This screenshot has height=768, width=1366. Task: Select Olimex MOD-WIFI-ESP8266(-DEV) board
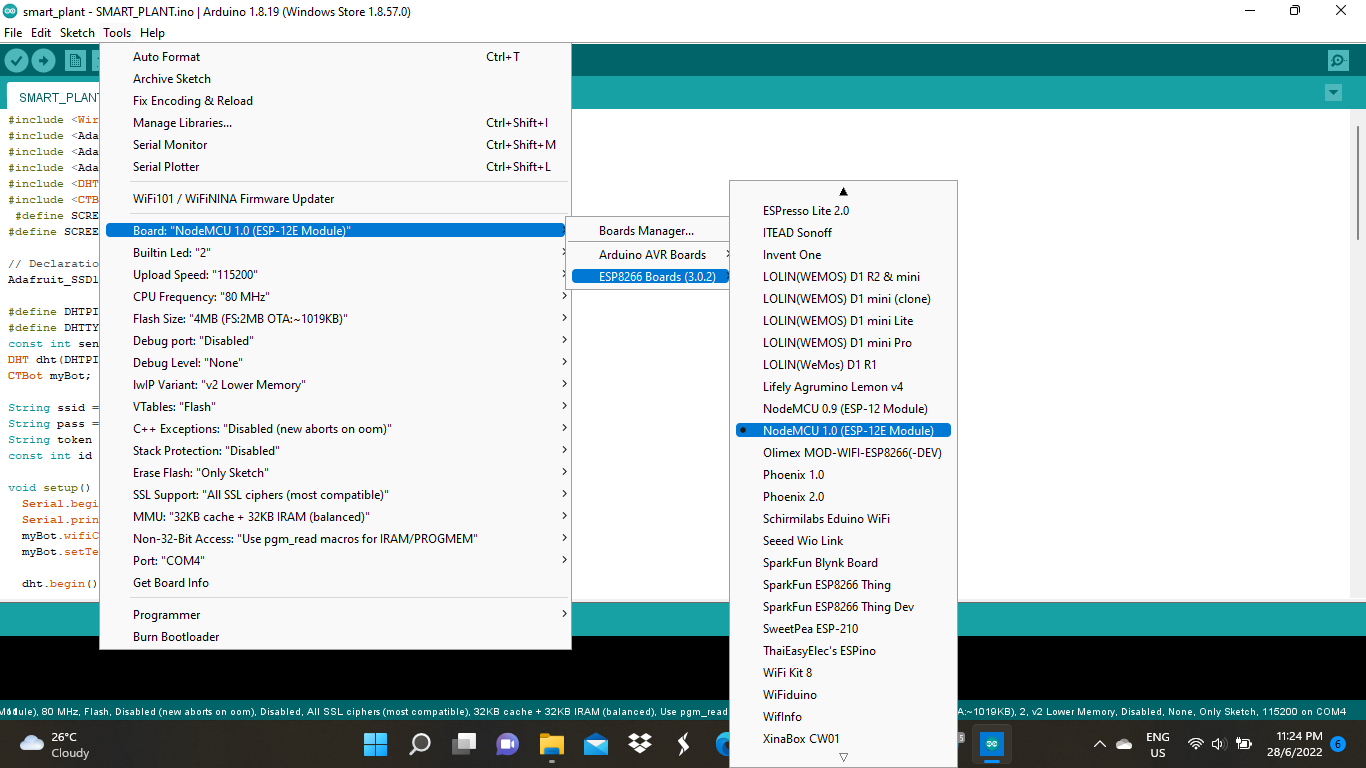point(843,453)
